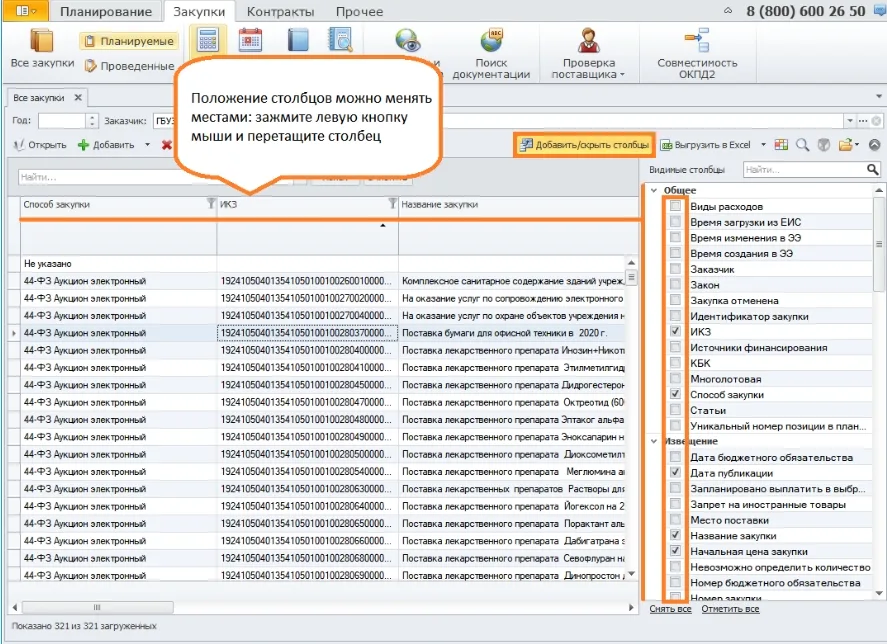Click the calculator icon in the ribbon
The height and width of the screenshot is (644, 887).
[x=208, y=40]
